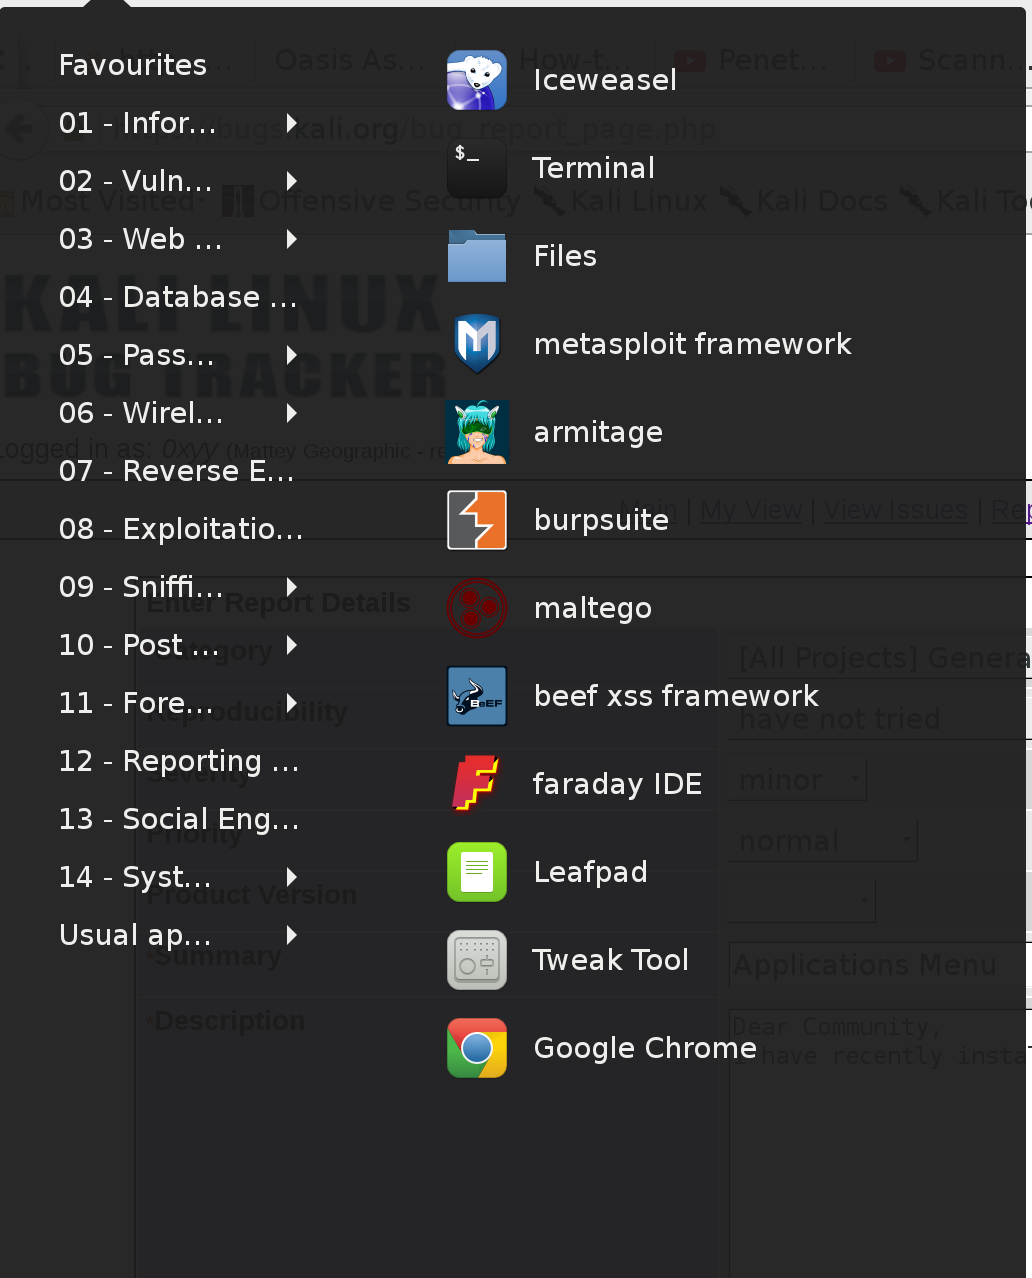The image size is (1032, 1278).
Task: Launch Iceweasel browser icon
Action: [x=477, y=80]
